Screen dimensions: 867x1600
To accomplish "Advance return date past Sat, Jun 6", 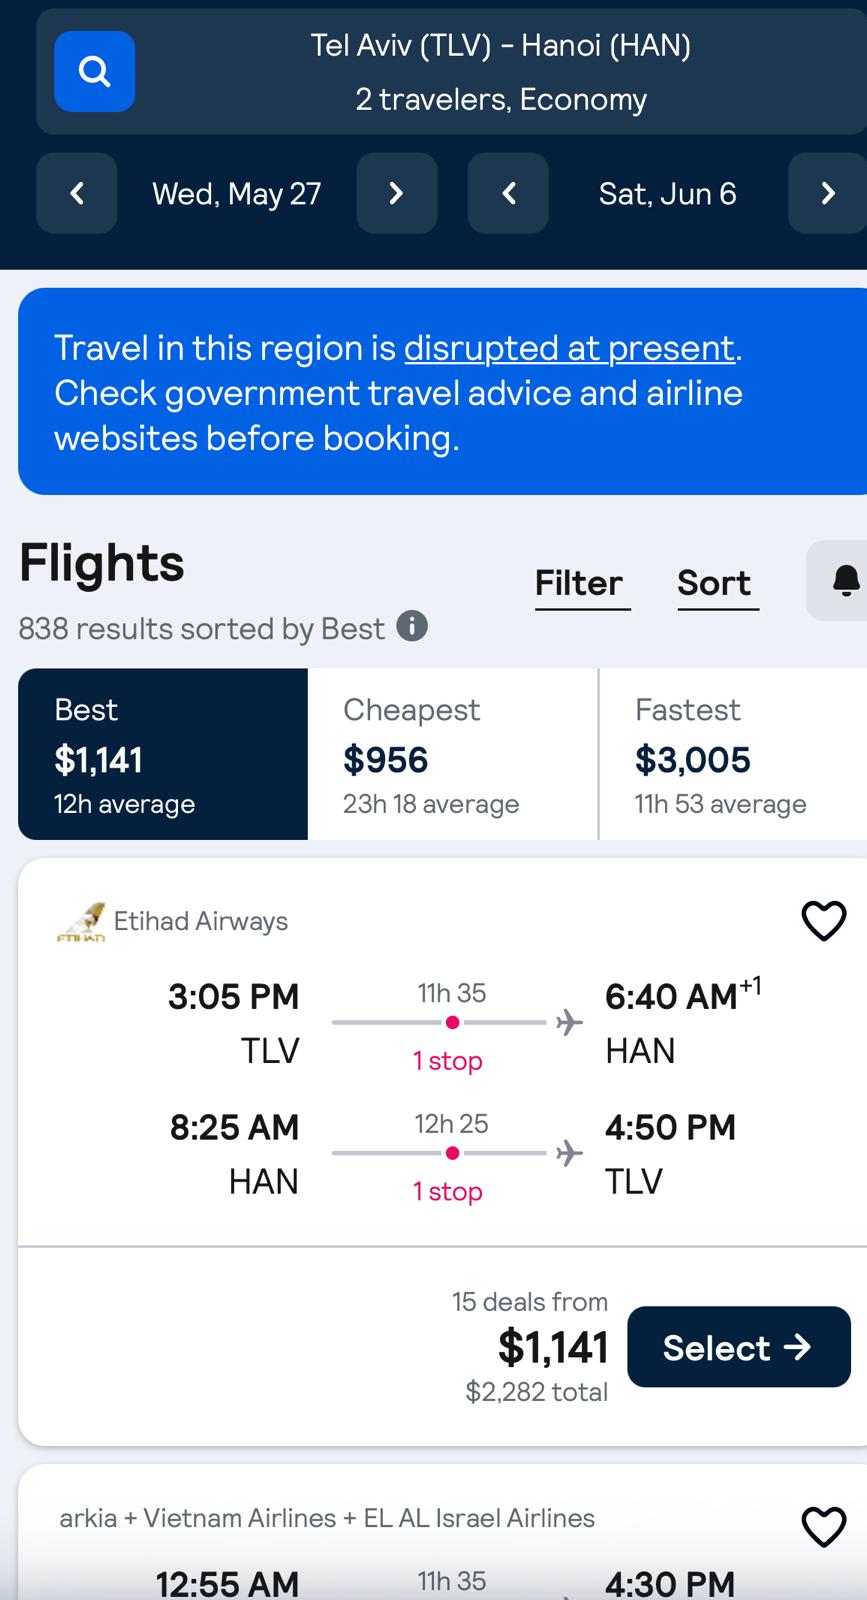I will (x=827, y=193).
